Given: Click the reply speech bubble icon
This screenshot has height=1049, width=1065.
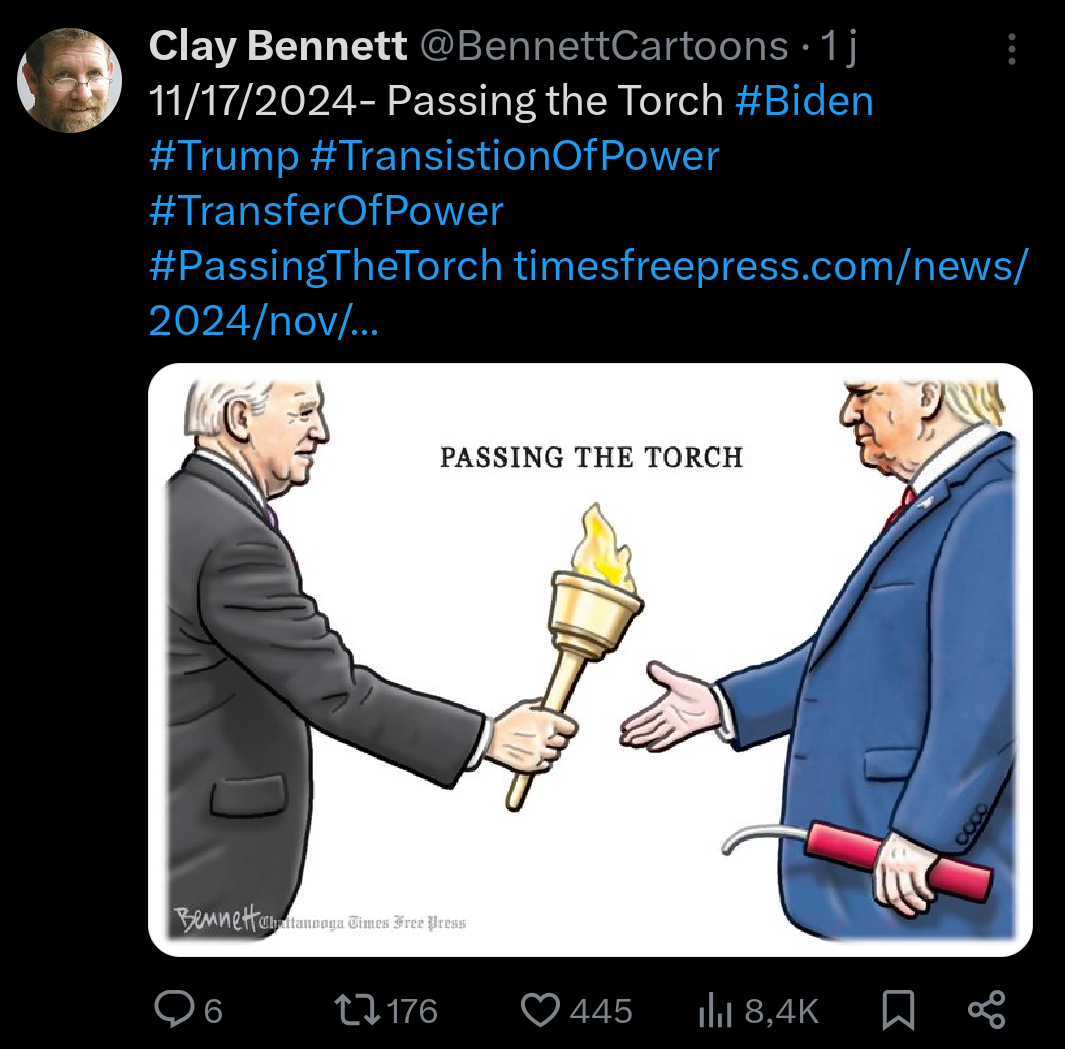Looking at the screenshot, I should coord(174,1010).
